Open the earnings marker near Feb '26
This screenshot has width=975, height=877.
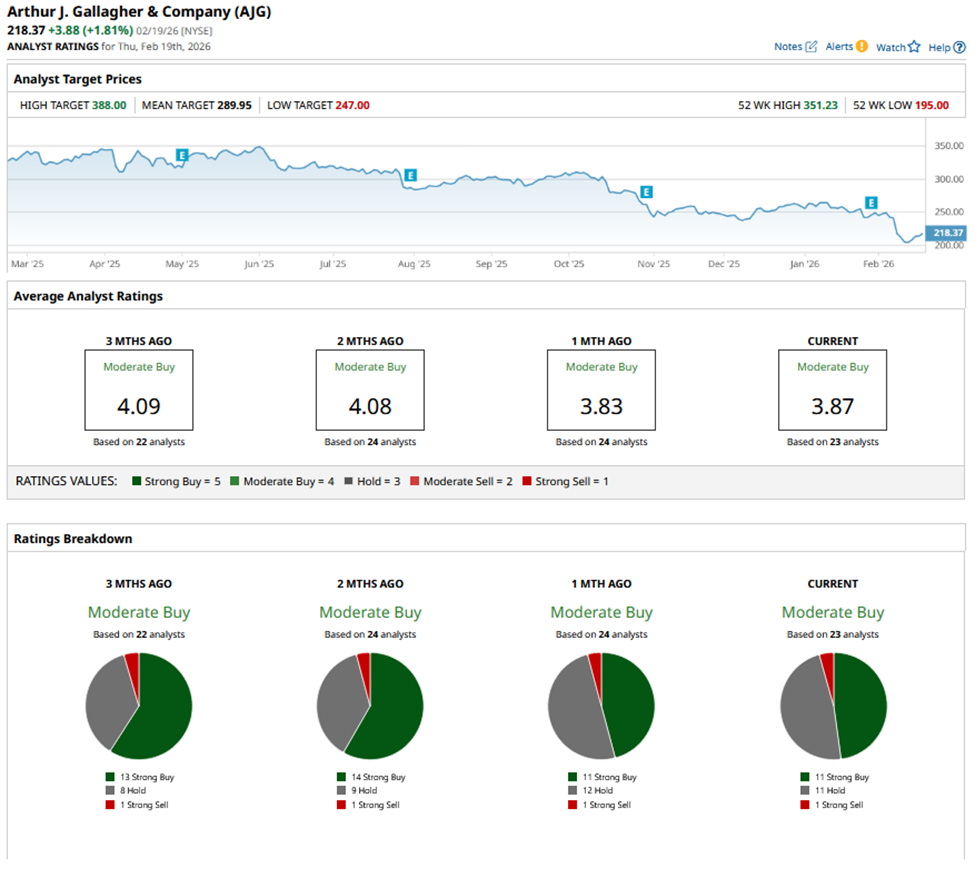[x=871, y=202]
